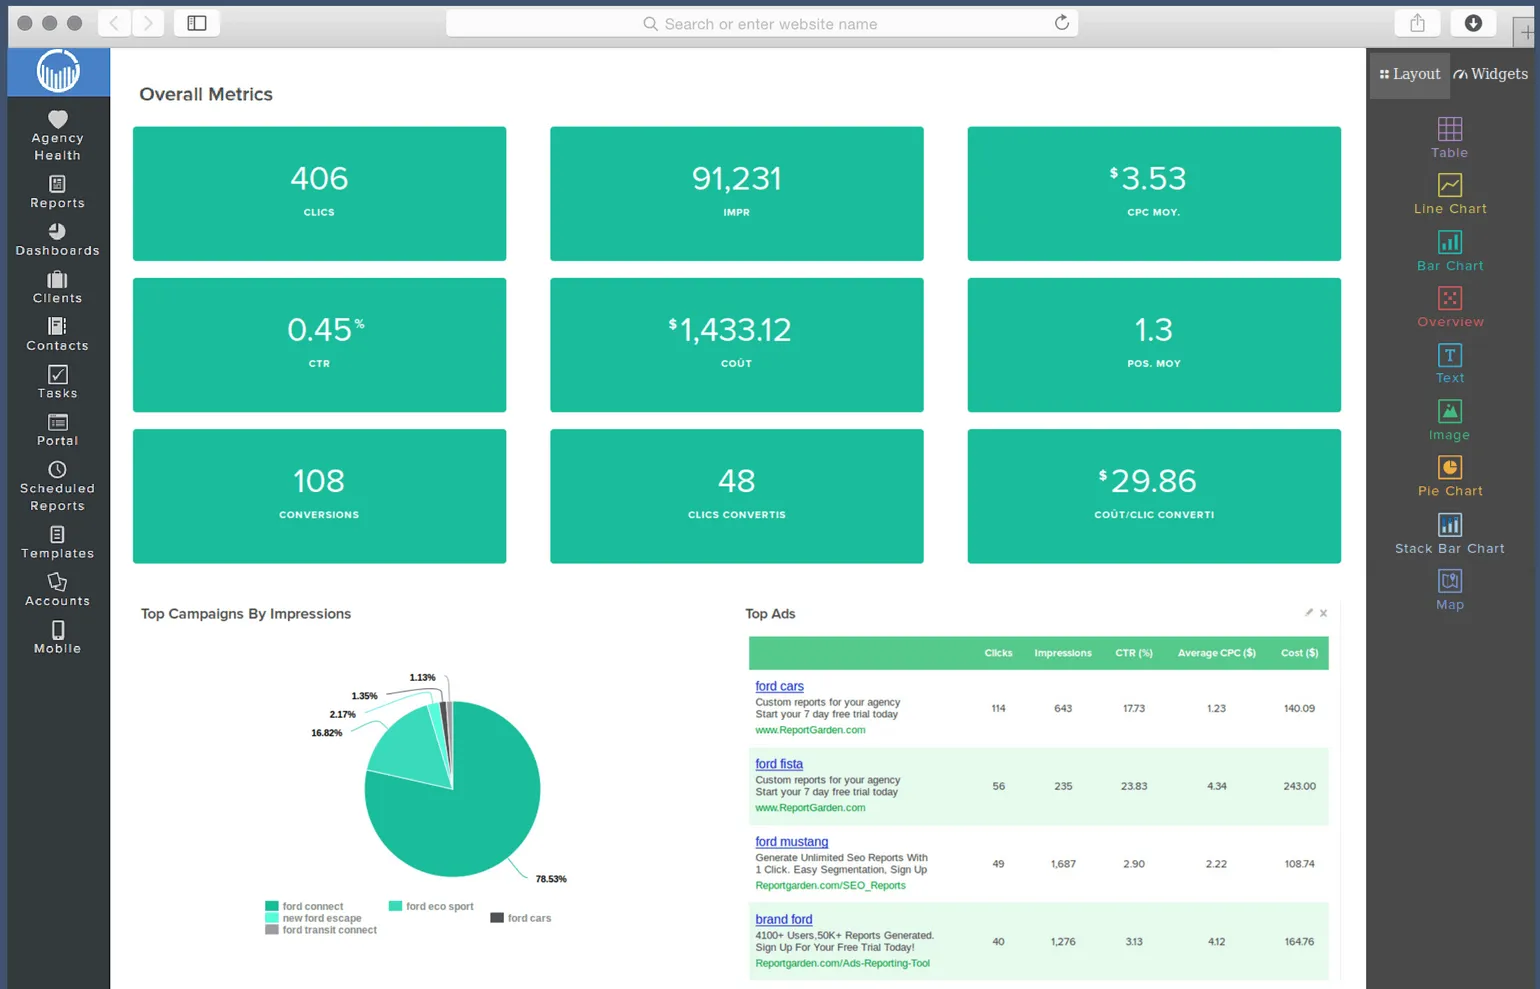
Task: Add a Line Chart widget
Action: [x=1449, y=194]
